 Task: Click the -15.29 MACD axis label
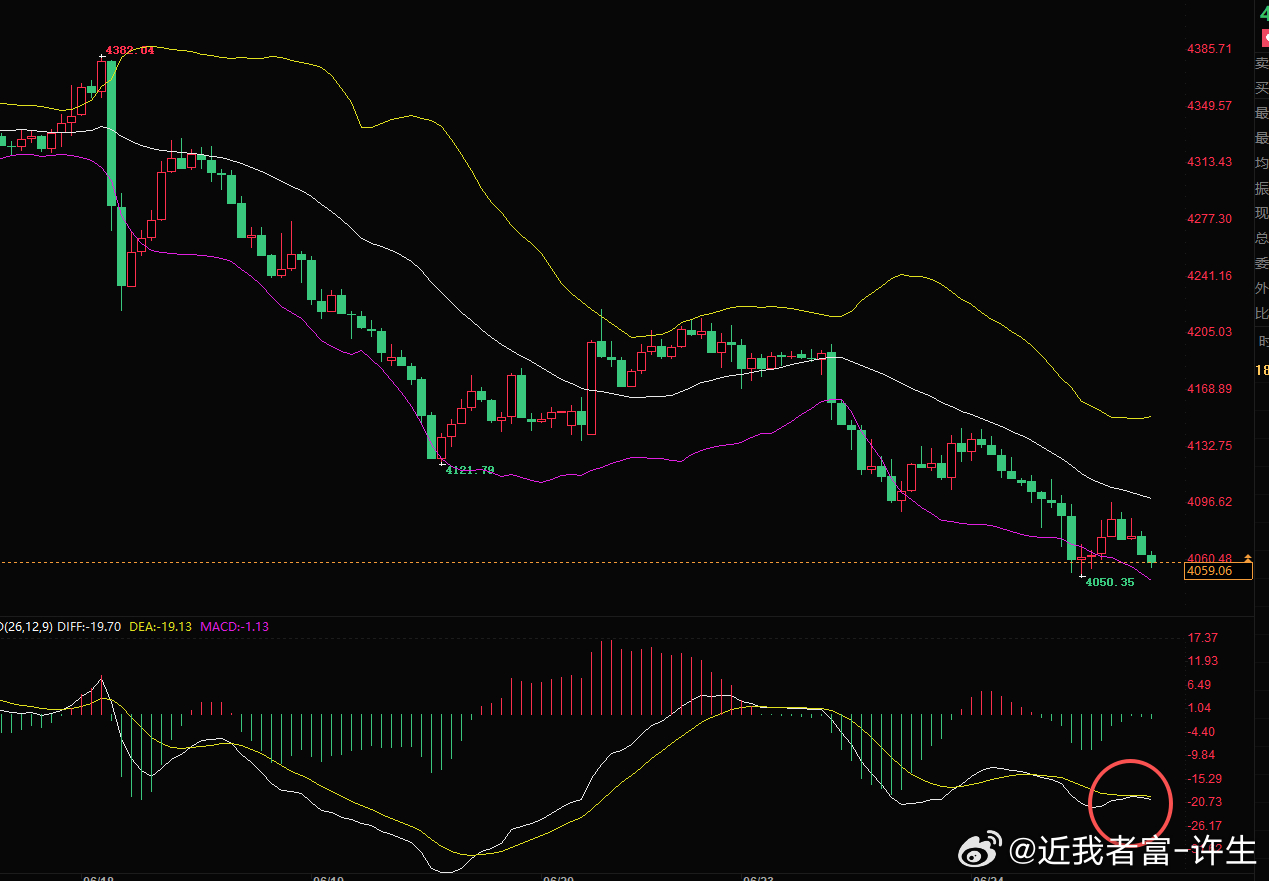(x=1204, y=778)
